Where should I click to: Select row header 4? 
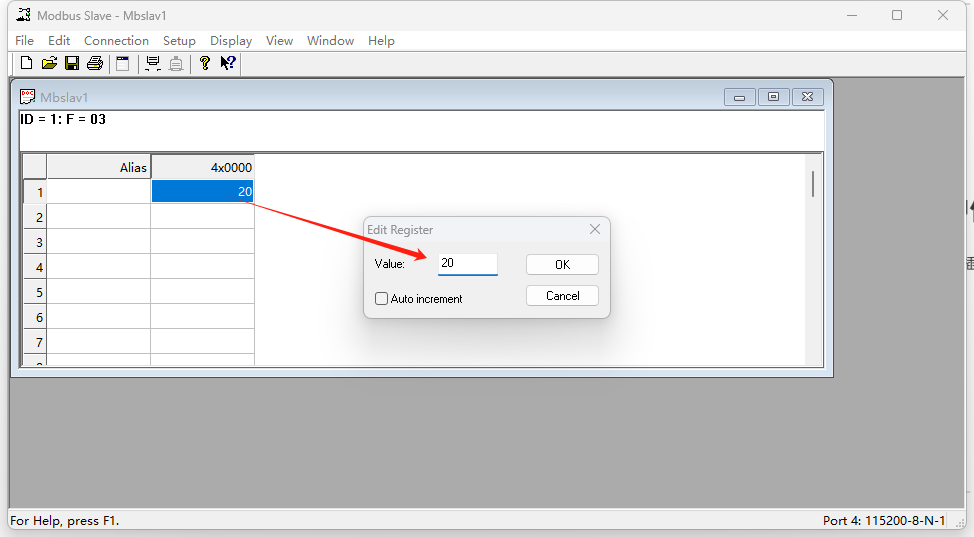coord(35,267)
